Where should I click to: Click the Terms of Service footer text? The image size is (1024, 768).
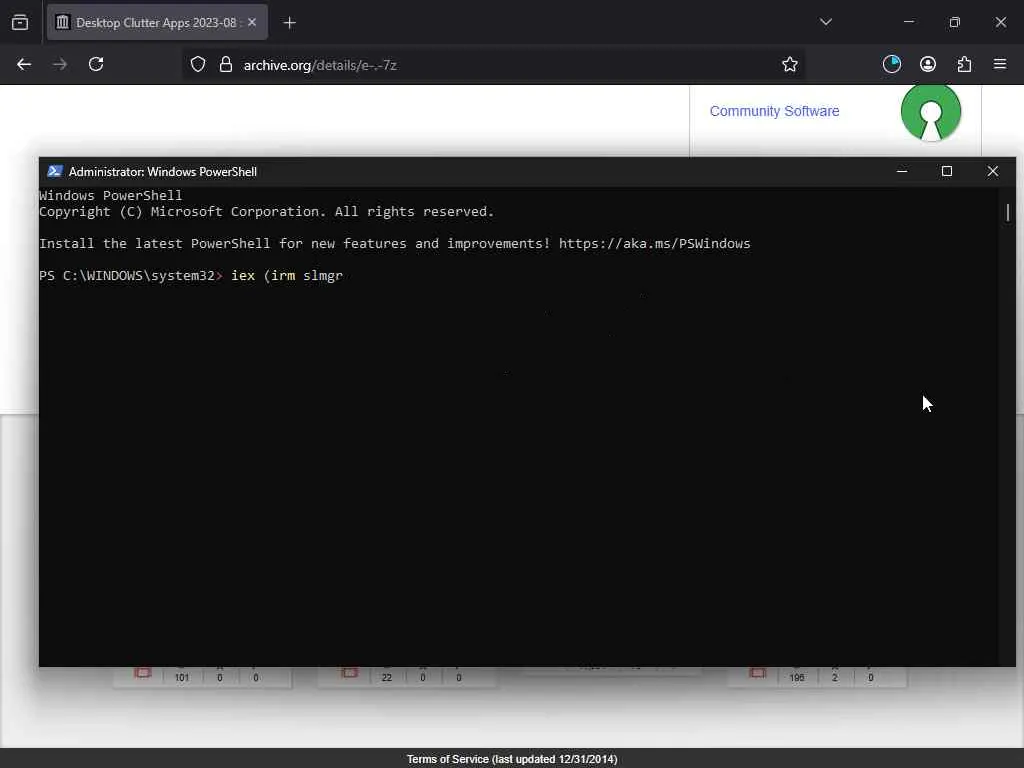512,759
